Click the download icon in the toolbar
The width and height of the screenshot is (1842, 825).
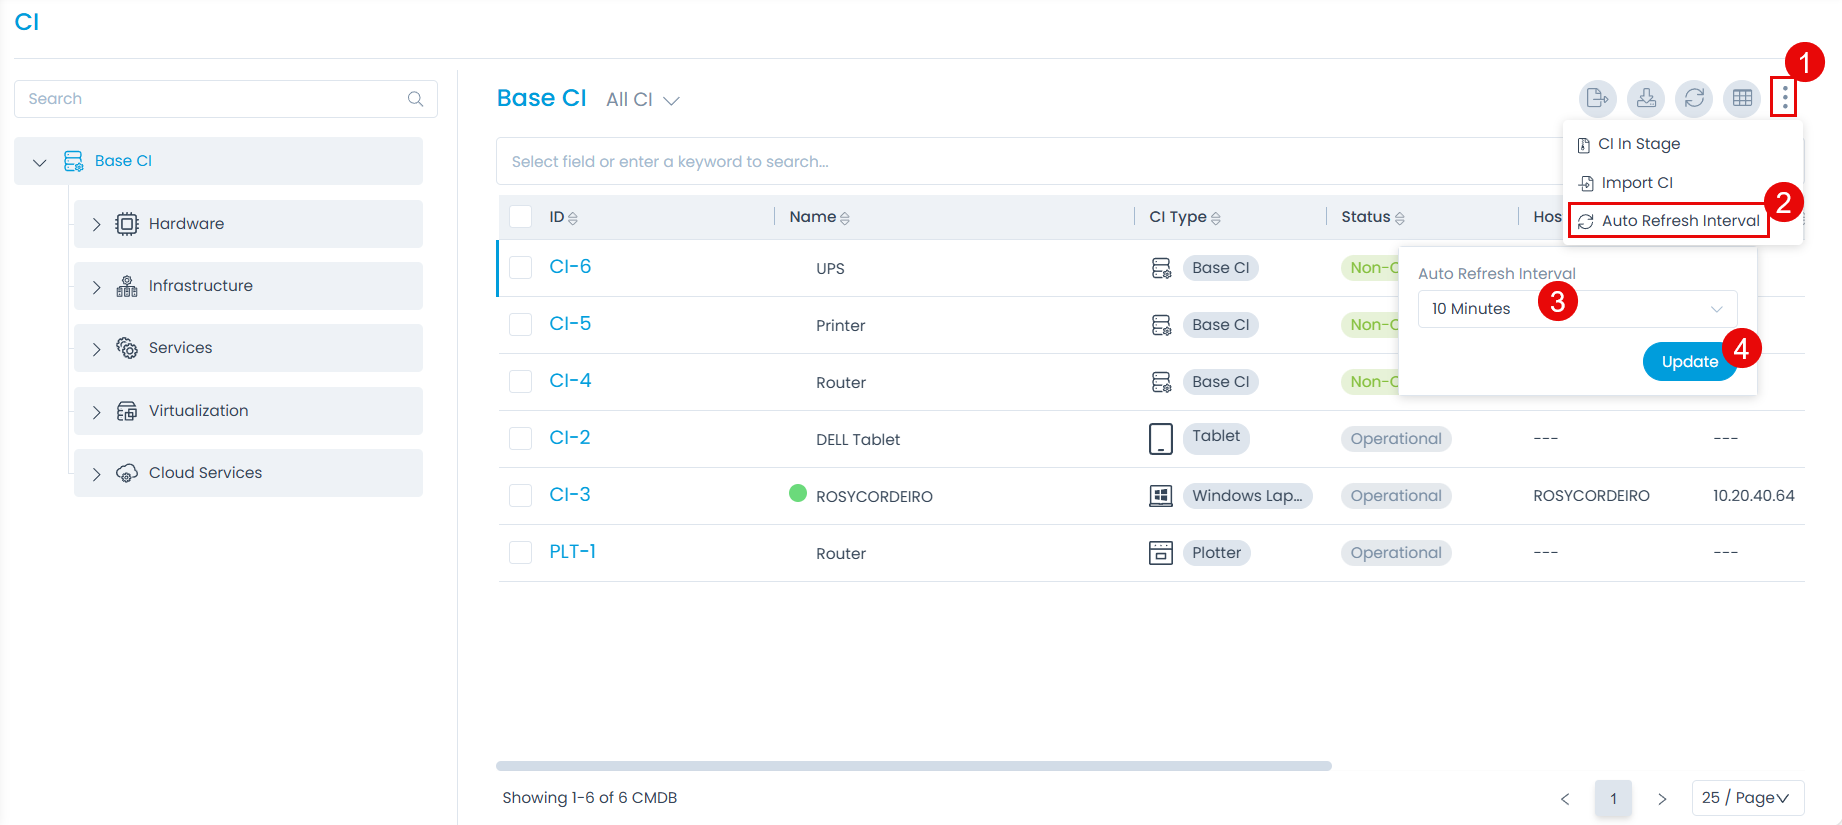(1645, 98)
